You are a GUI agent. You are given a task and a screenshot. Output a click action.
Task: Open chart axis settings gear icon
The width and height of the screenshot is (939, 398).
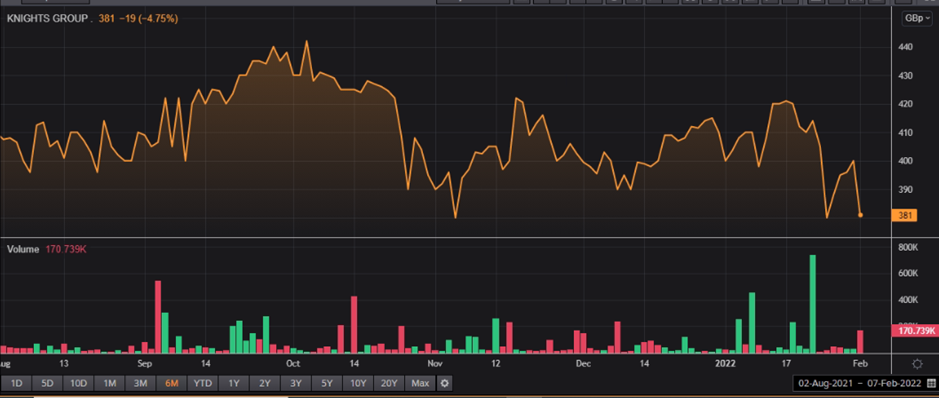pyautogui.click(x=917, y=364)
